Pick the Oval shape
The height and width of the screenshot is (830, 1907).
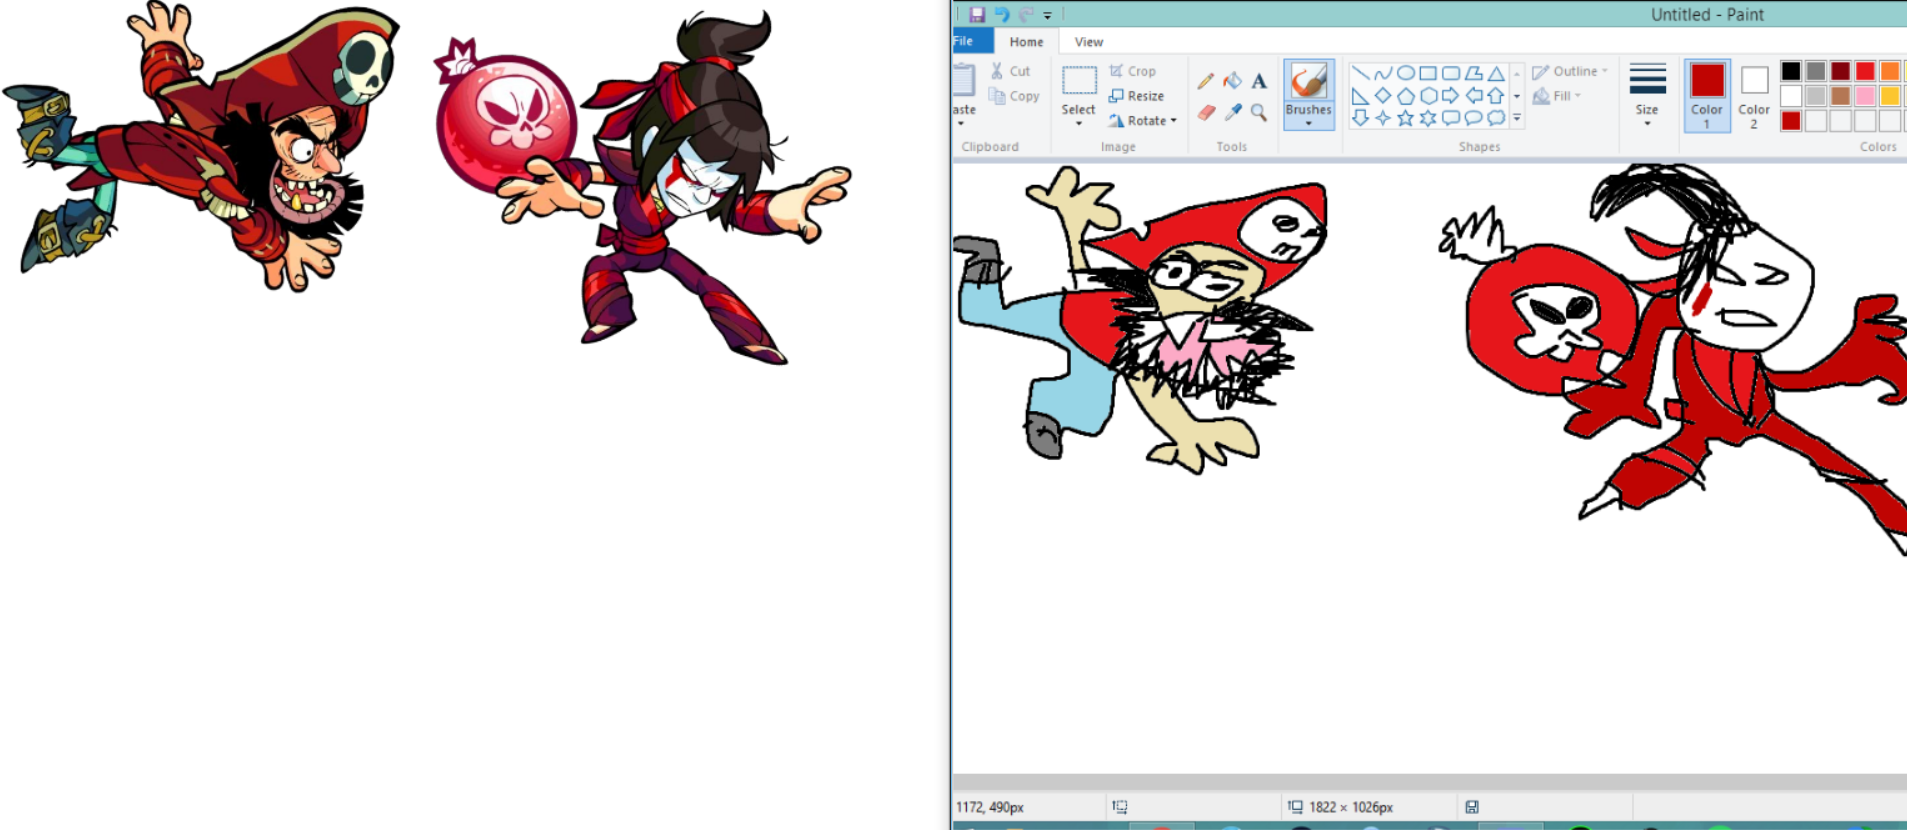1406,73
